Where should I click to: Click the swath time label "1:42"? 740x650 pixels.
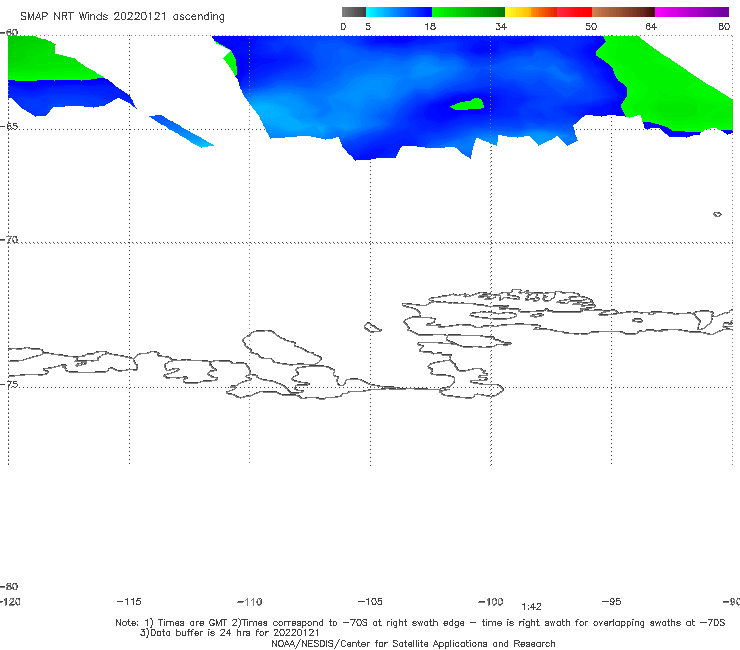[531, 607]
